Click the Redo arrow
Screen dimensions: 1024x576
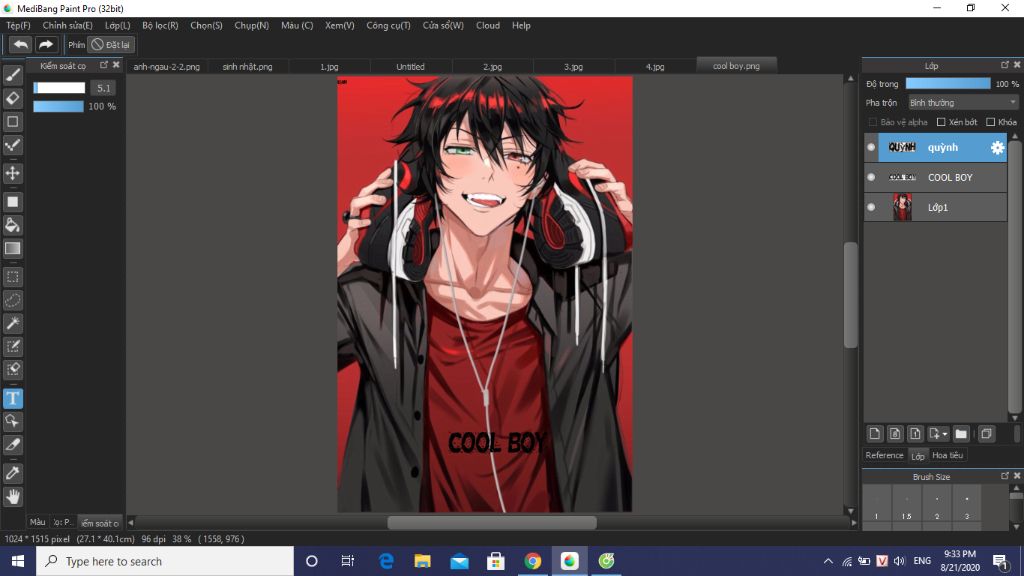tap(46, 44)
